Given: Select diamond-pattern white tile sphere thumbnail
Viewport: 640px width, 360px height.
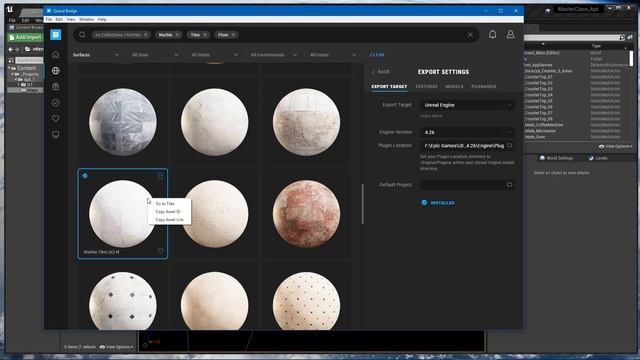Looking at the screenshot, I should tap(123, 301).
